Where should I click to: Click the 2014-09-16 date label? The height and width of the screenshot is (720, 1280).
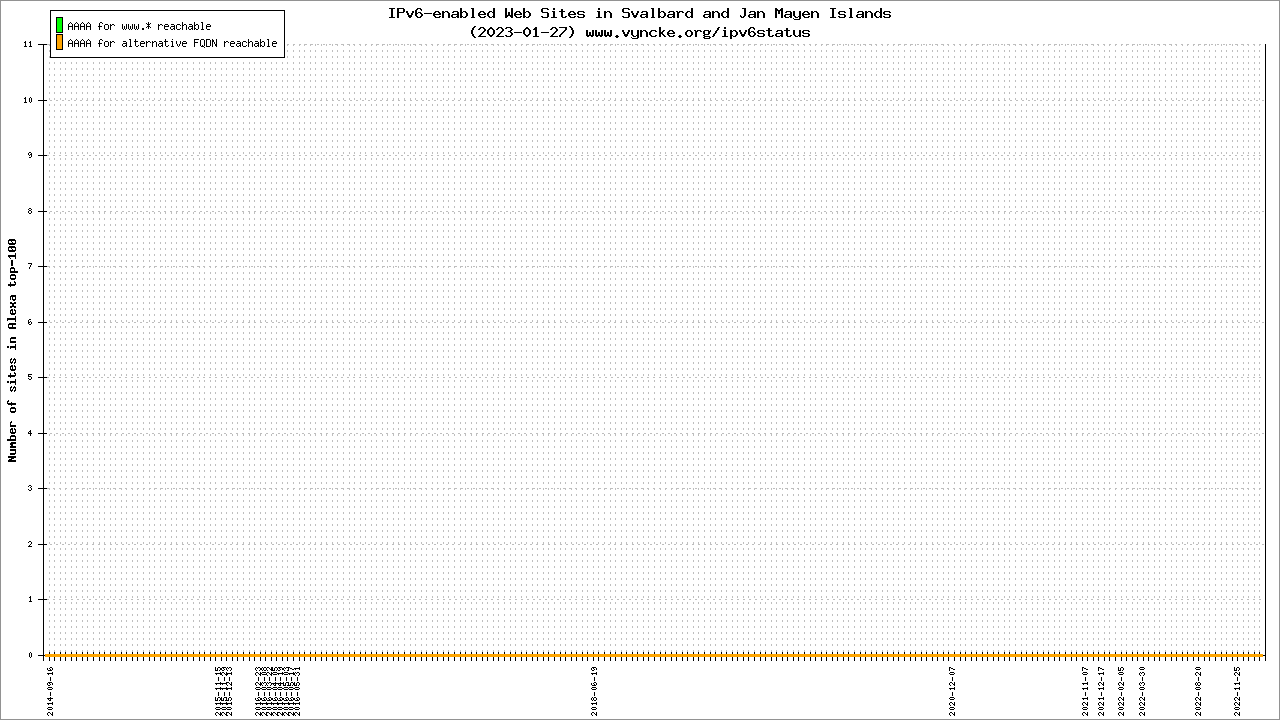[50, 691]
